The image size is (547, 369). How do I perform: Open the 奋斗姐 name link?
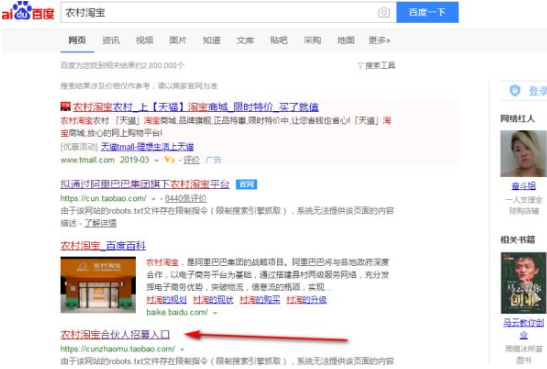[x=523, y=186]
